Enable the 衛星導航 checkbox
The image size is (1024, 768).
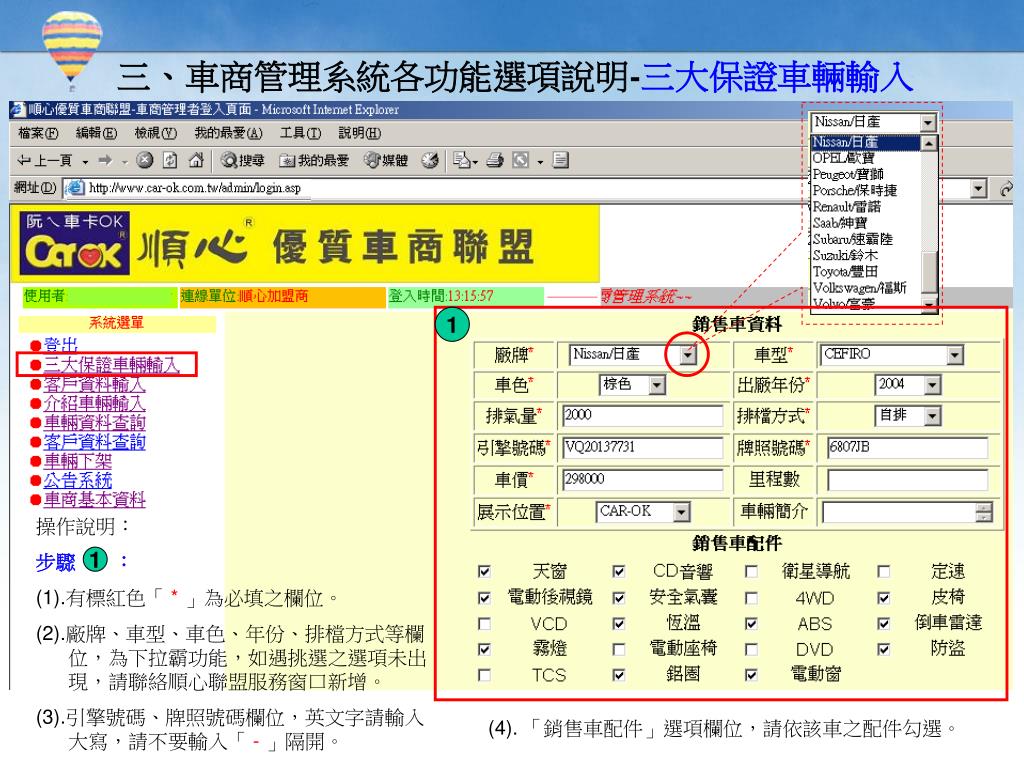point(752,572)
